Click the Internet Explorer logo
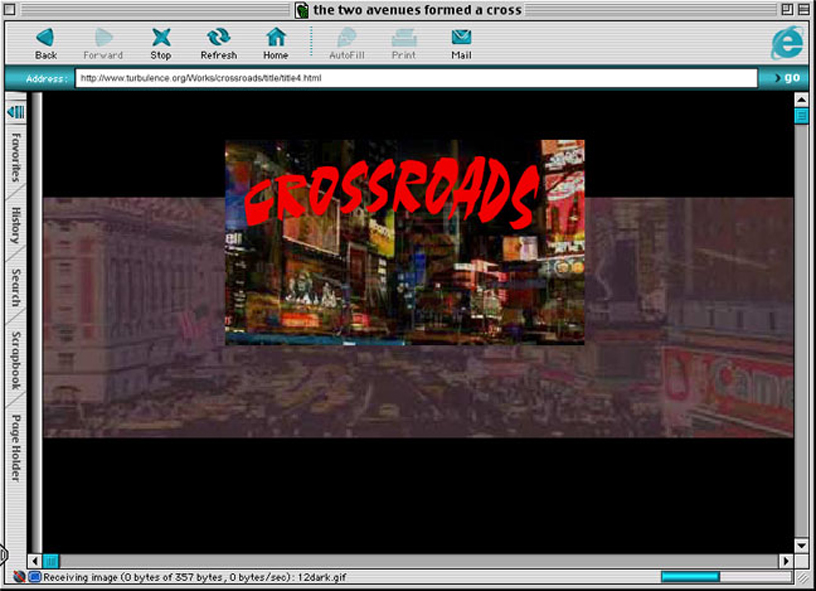 pos(786,41)
